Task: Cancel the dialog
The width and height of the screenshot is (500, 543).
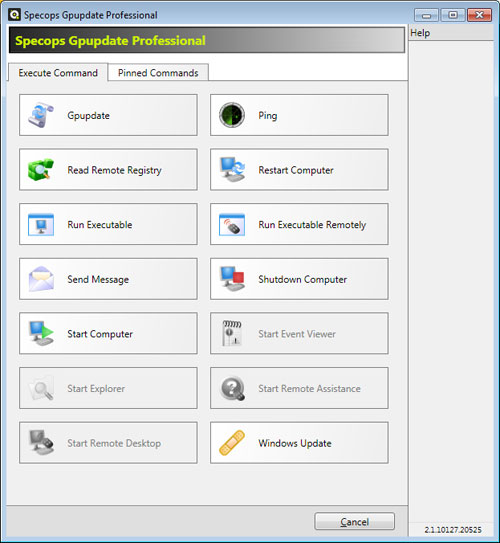Action: (x=354, y=522)
